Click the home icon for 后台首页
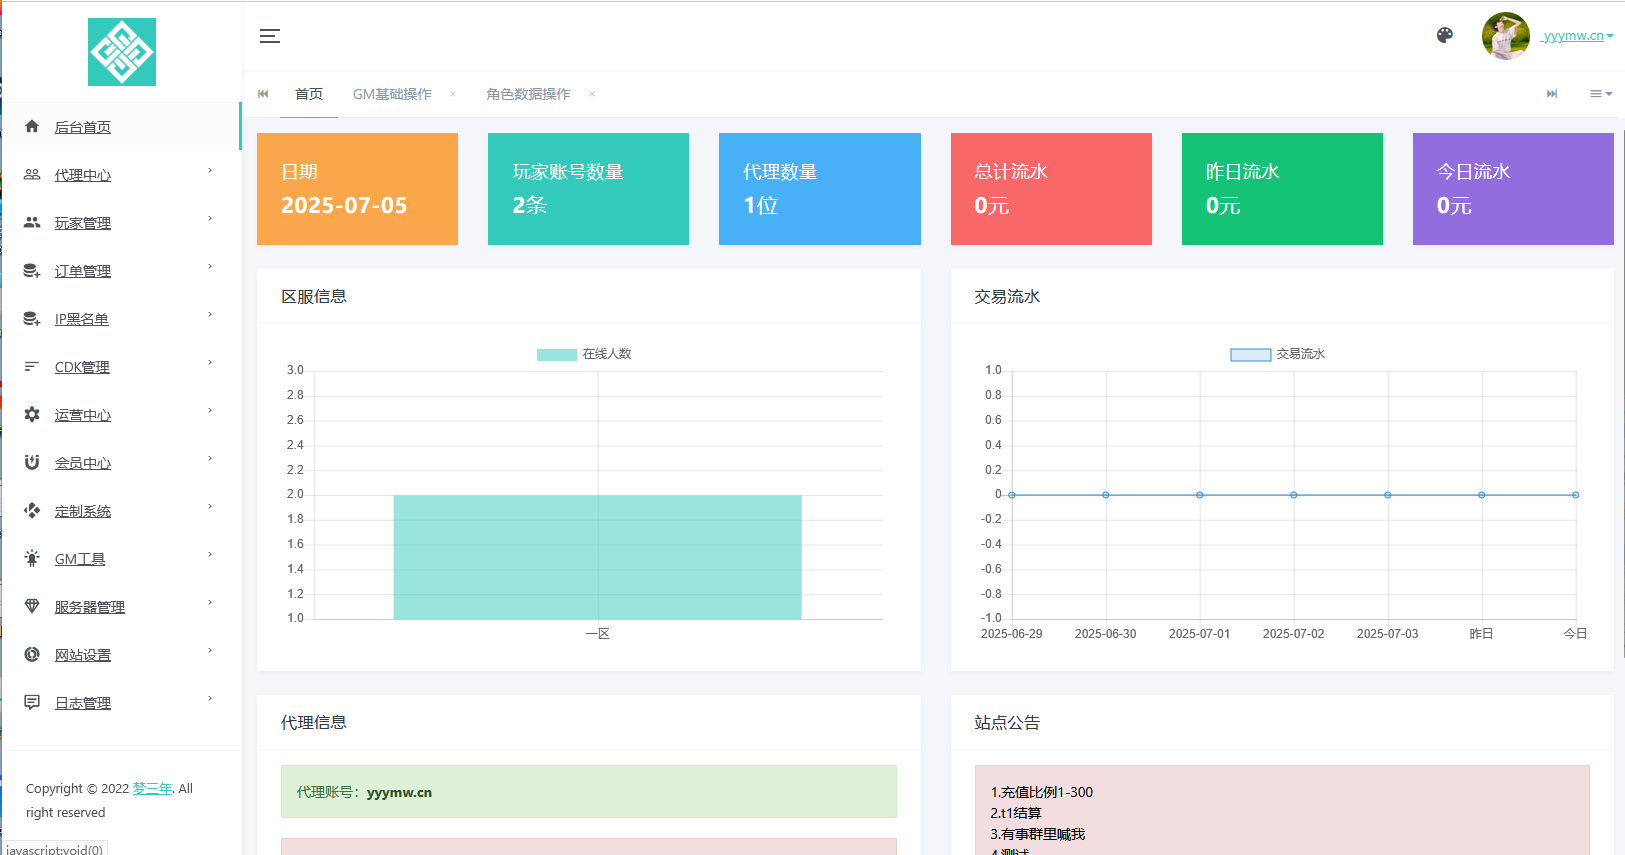This screenshot has width=1625, height=855. pos(32,127)
